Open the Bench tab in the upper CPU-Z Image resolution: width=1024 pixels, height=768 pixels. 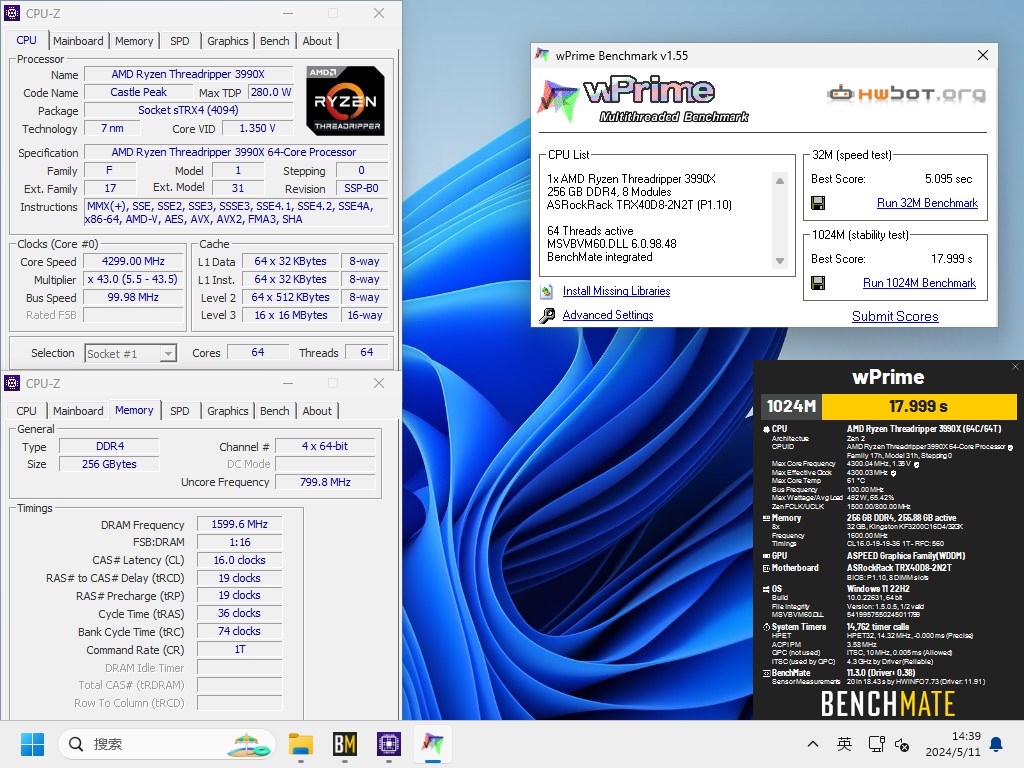pyautogui.click(x=274, y=41)
